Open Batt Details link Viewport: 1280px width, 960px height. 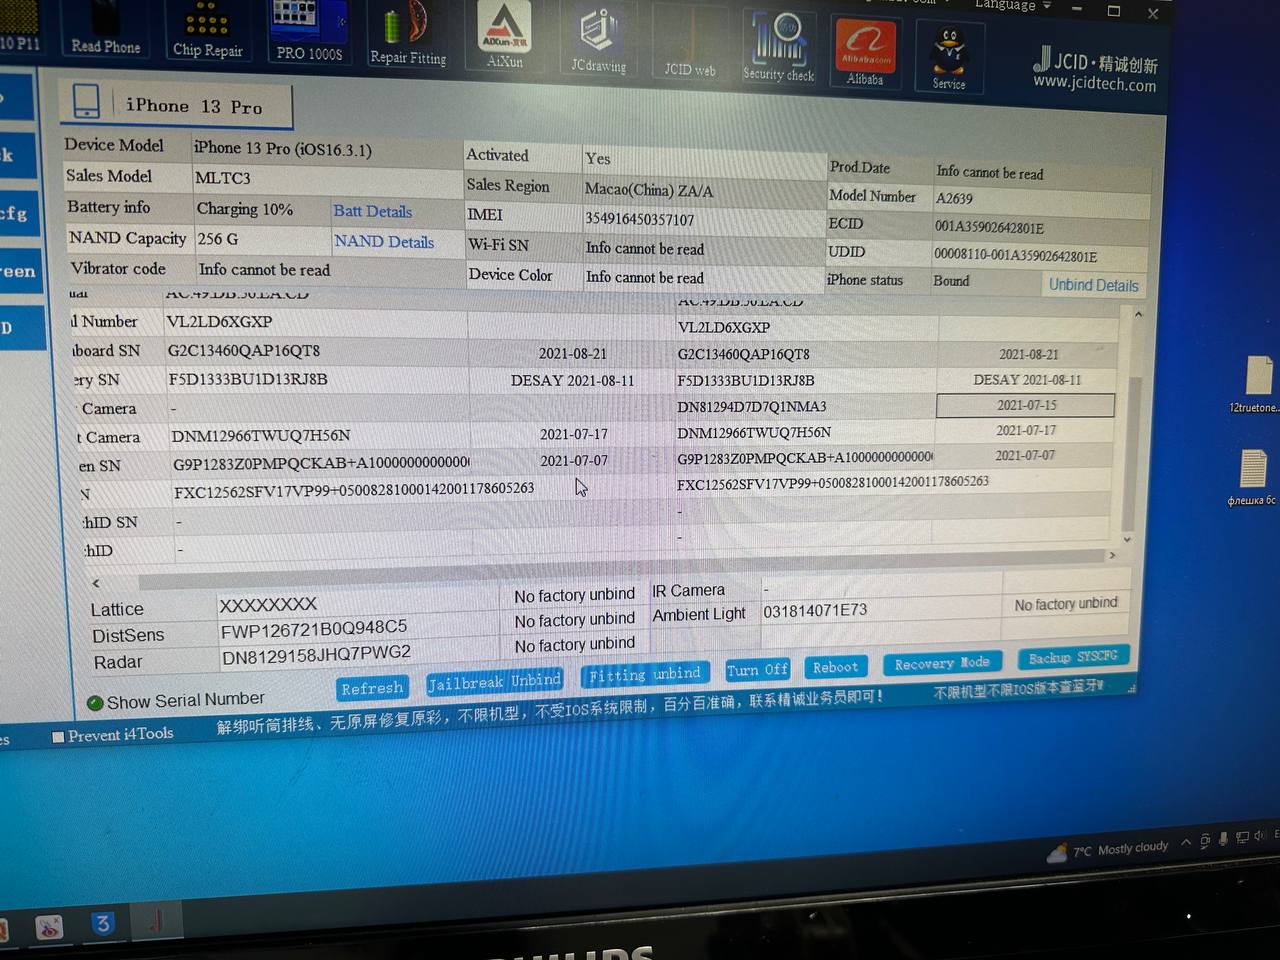click(372, 211)
